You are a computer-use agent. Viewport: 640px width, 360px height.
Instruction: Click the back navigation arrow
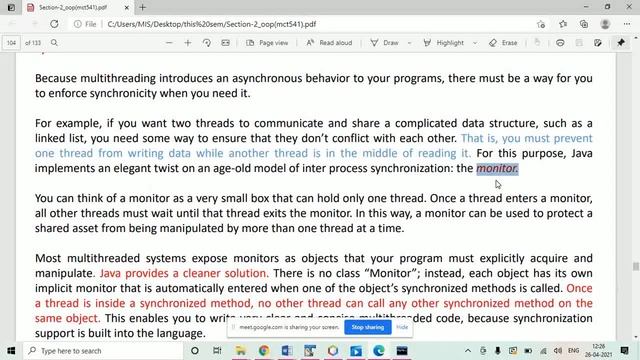(12, 24)
